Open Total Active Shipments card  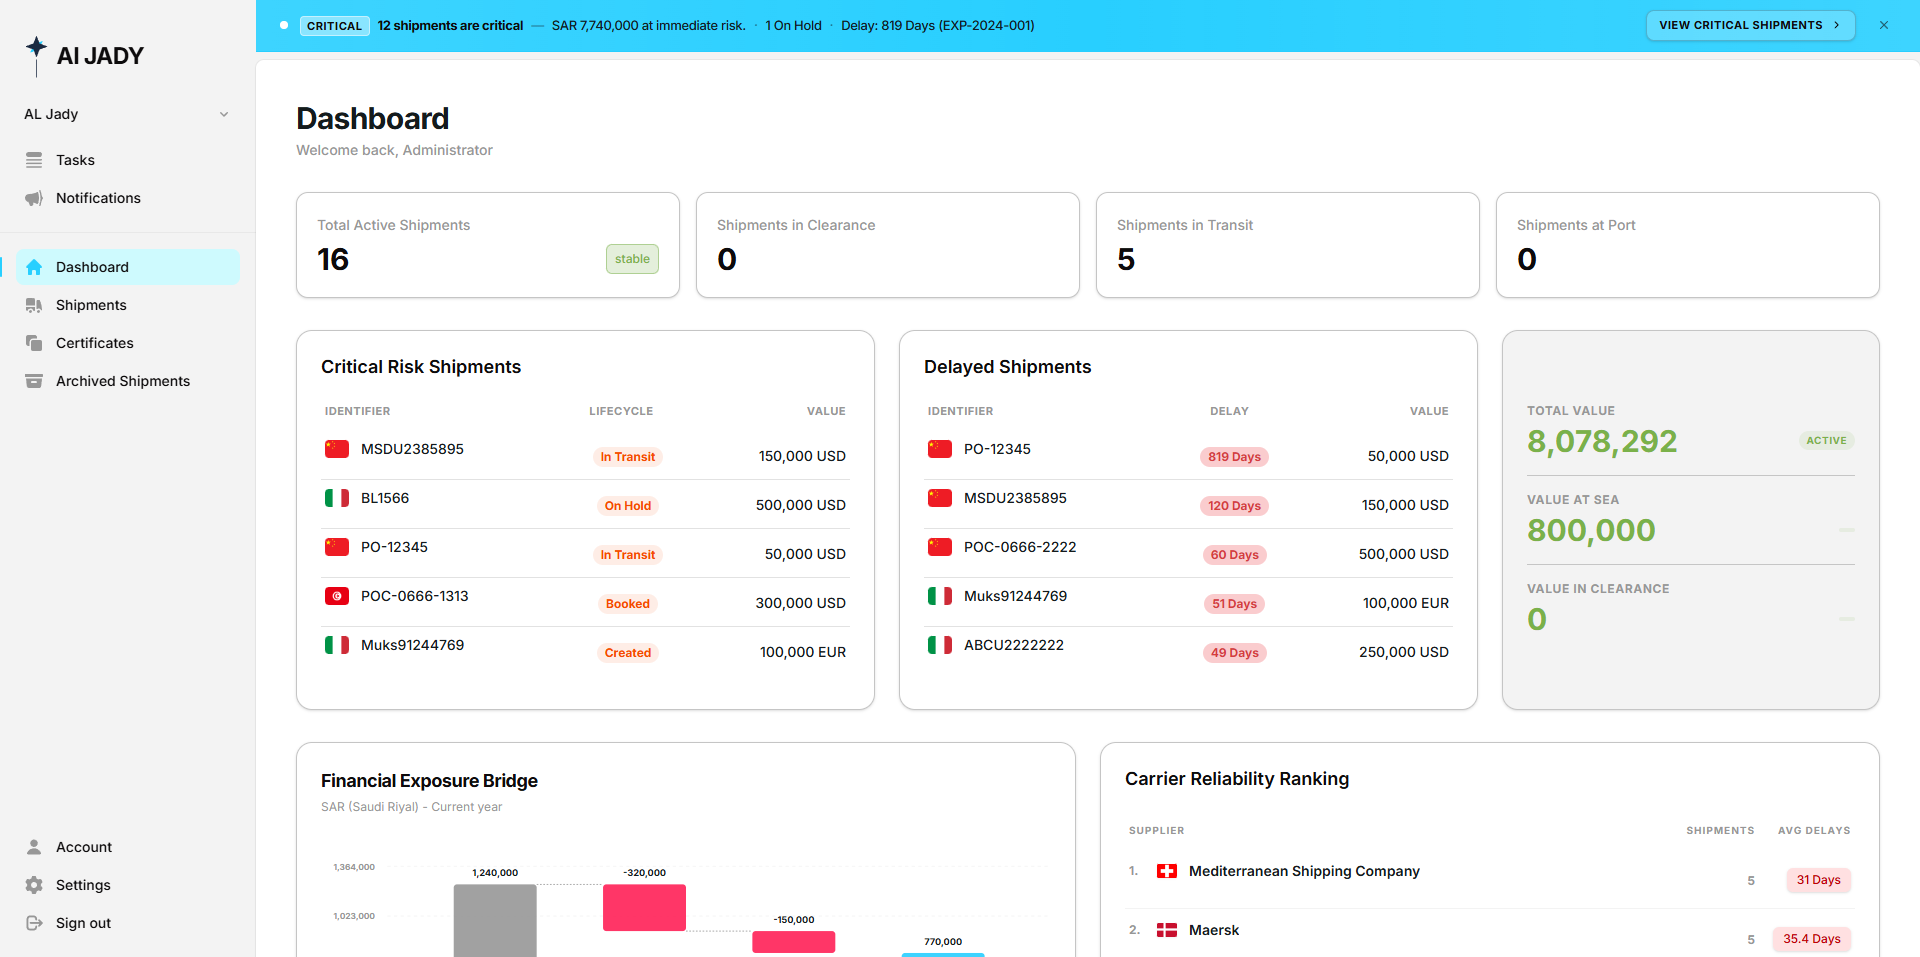(x=488, y=245)
